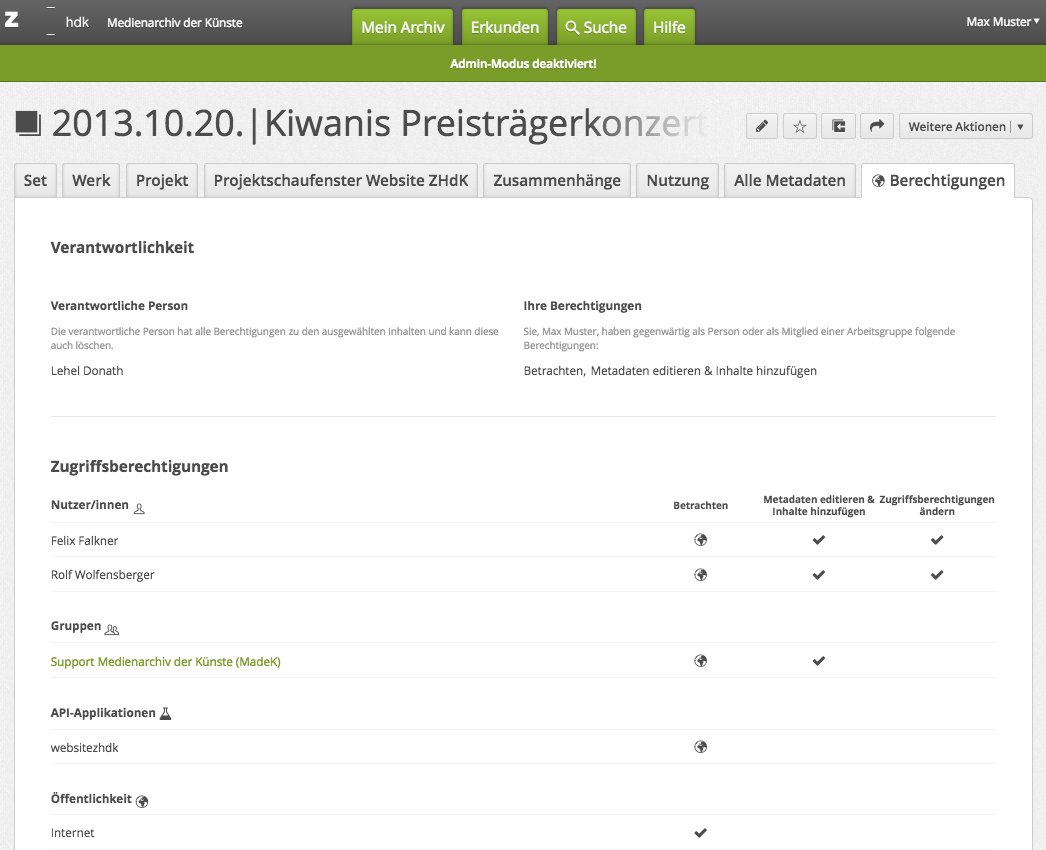The width and height of the screenshot is (1046, 850).
Task: Open the Projektschaufenster Website ZHdK tab
Action: tap(341, 181)
